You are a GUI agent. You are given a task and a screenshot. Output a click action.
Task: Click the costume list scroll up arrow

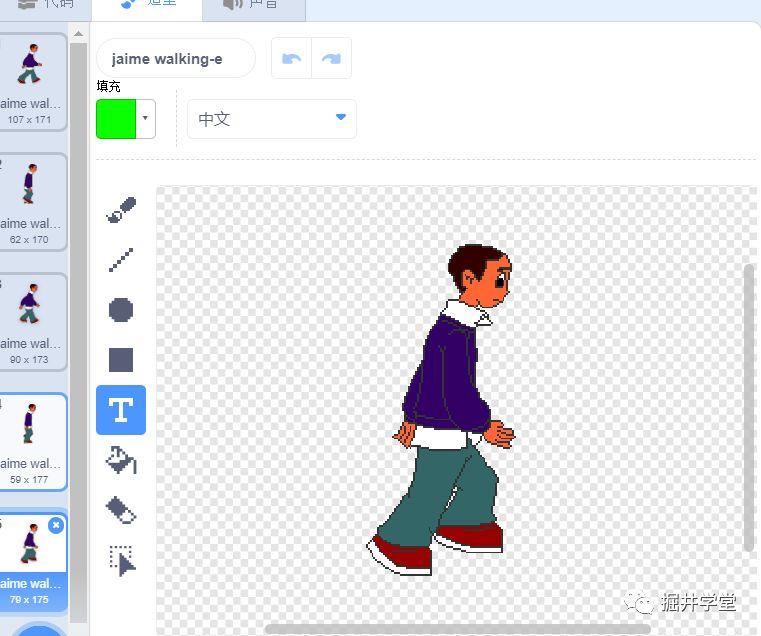(x=78, y=34)
